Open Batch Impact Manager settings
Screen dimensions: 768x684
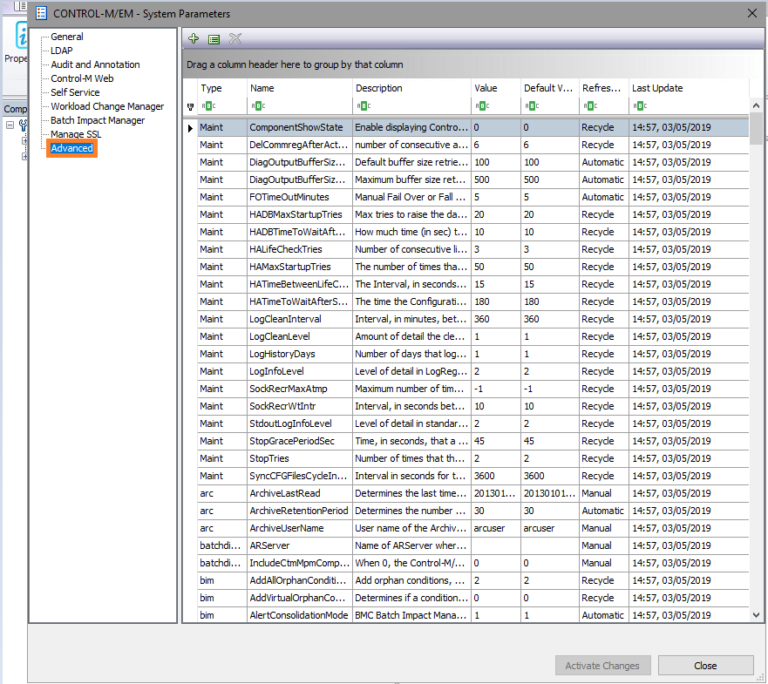click(x=98, y=120)
